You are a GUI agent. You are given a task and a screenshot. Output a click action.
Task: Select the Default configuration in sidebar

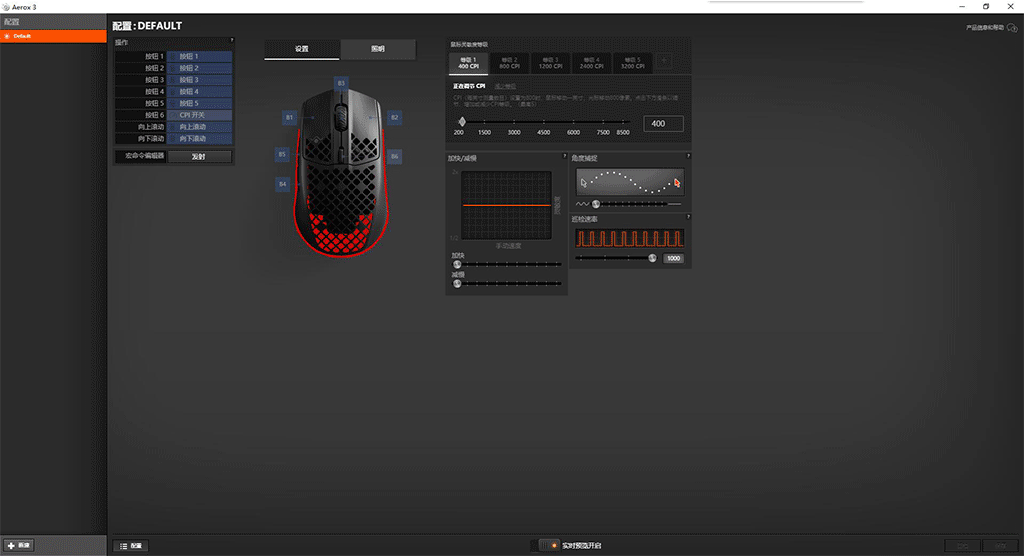tap(53, 36)
